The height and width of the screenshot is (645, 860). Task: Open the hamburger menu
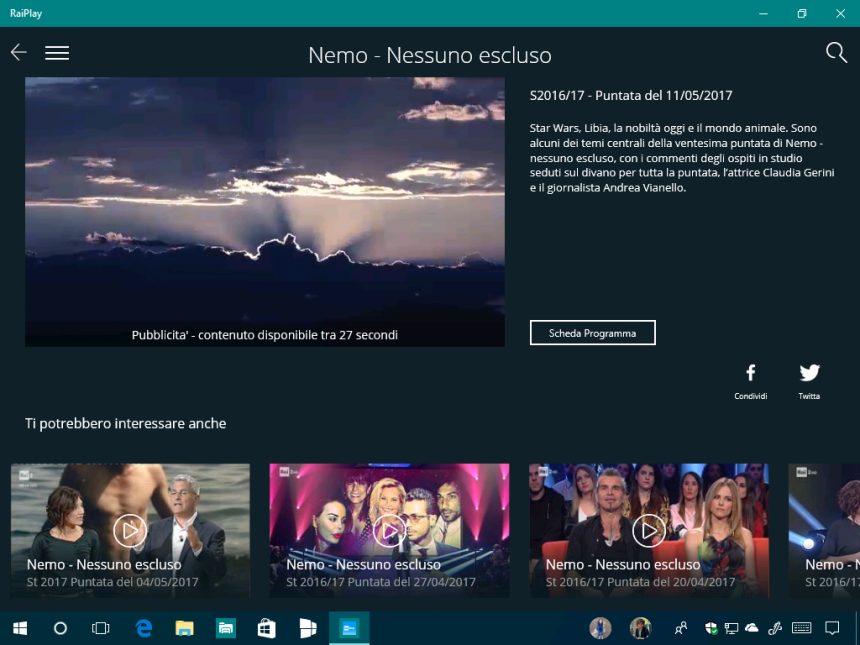pos(57,53)
